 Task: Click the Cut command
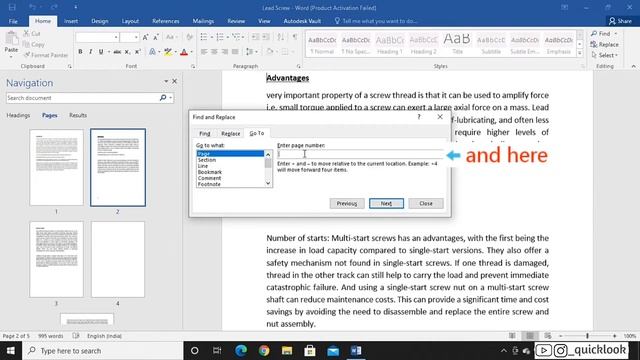[x=32, y=33]
